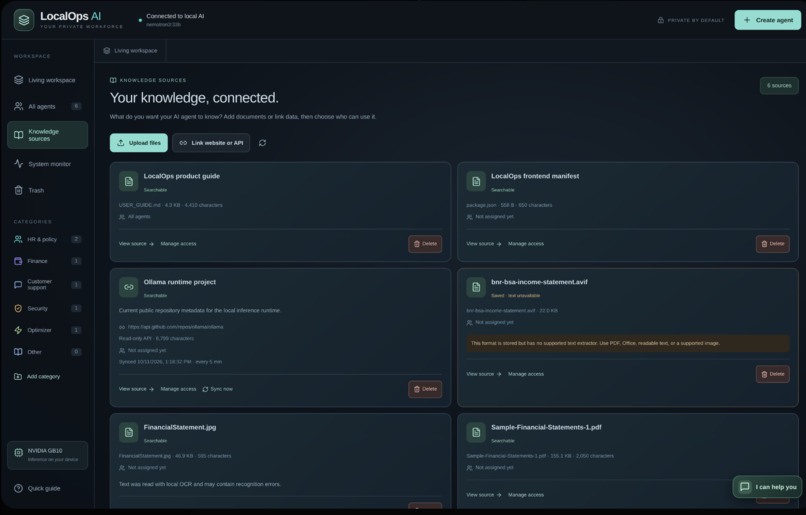
Task: Click Add category
Action: click(37, 377)
